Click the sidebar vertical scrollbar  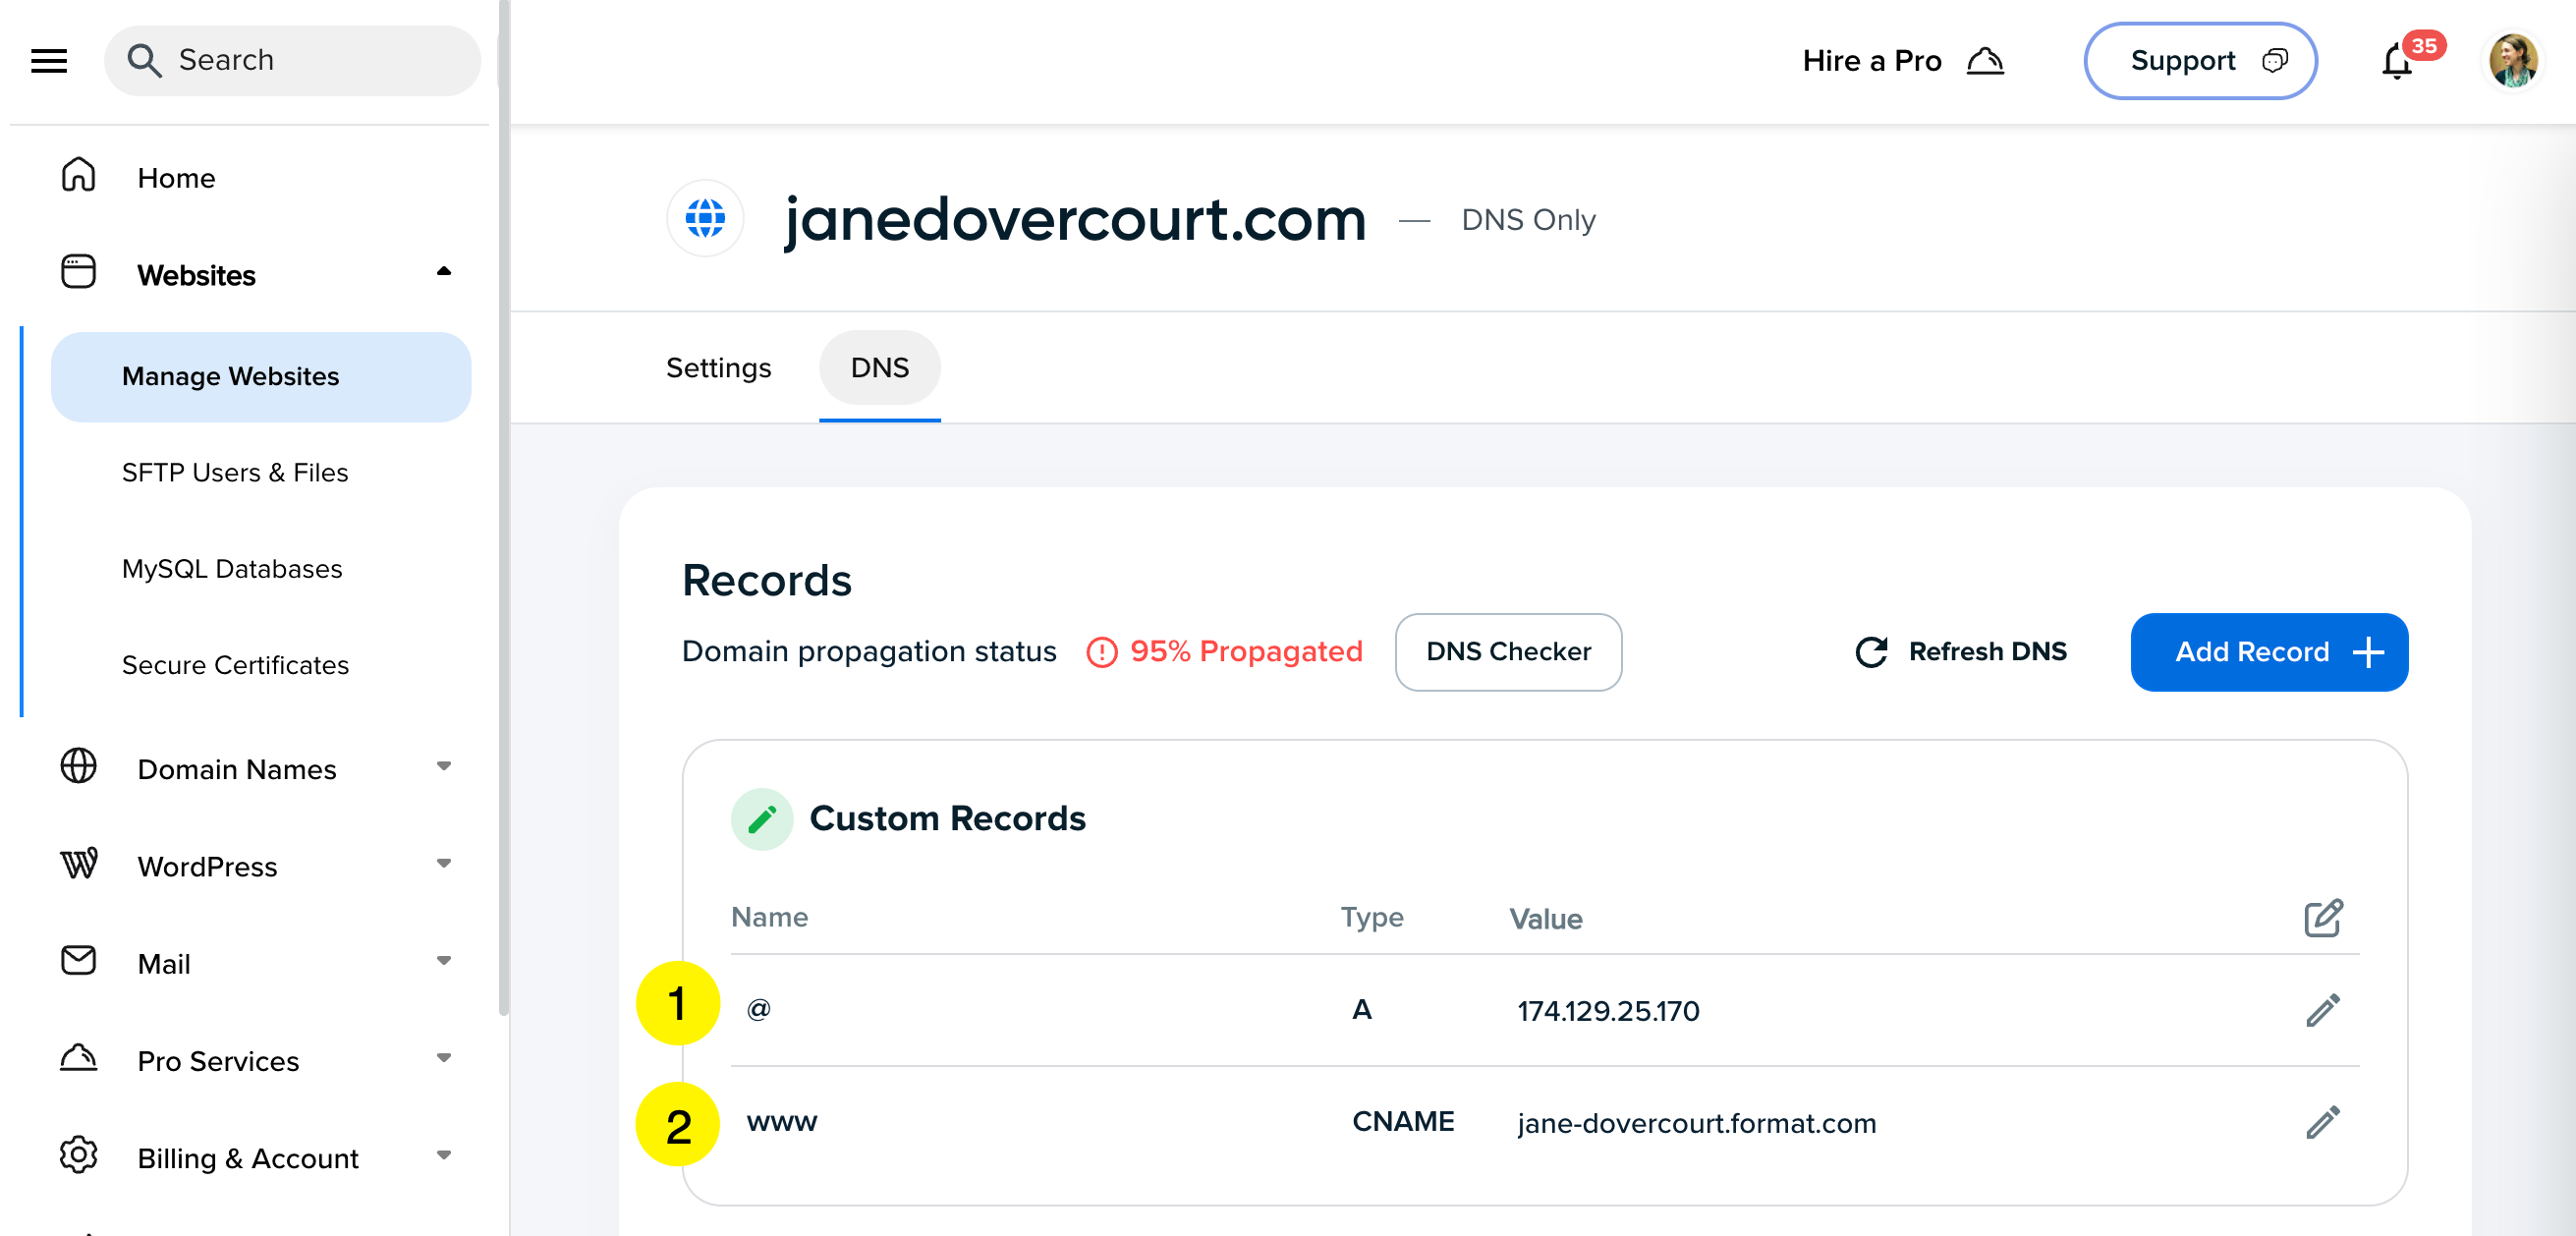(504, 500)
